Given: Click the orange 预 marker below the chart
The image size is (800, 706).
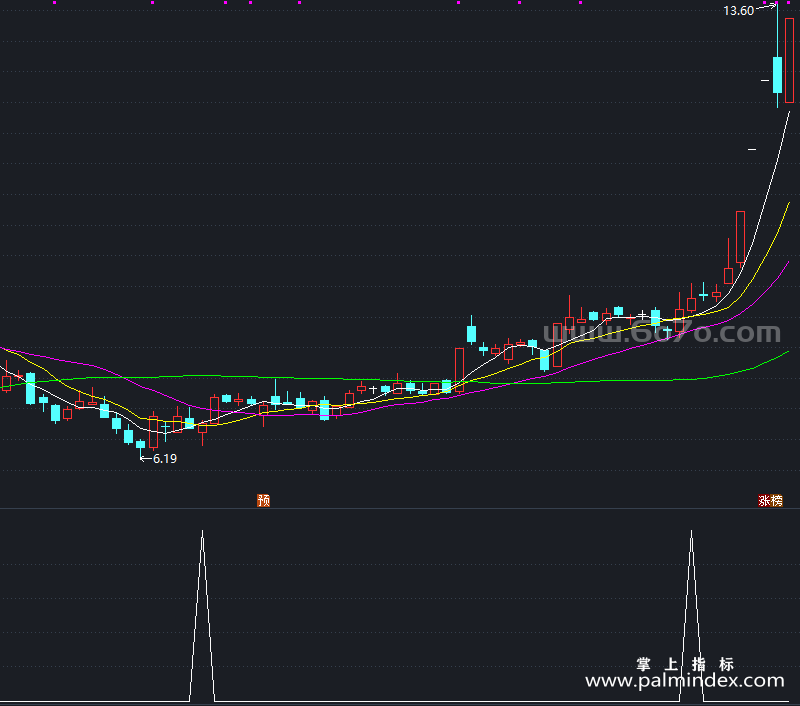Looking at the screenshot, I should click(263, 500).
